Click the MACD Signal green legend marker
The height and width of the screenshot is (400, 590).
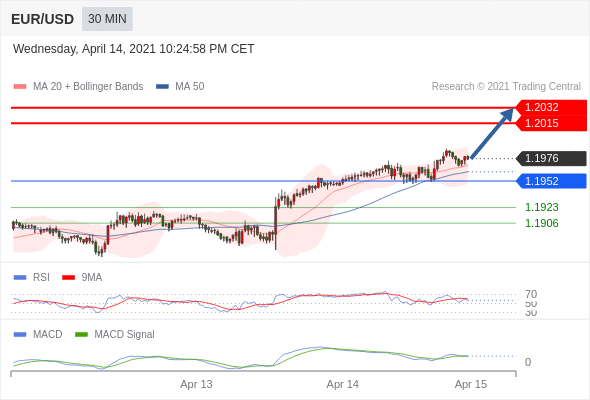(81, 335)
